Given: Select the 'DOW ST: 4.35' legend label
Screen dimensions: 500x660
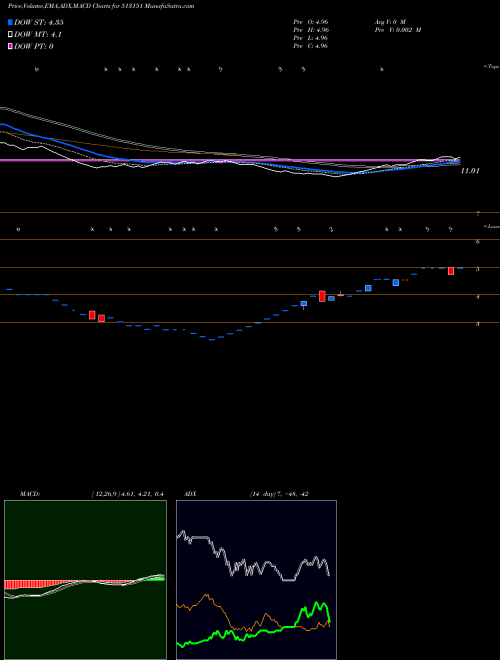Looking at the screenshot, I should (39, 22).
